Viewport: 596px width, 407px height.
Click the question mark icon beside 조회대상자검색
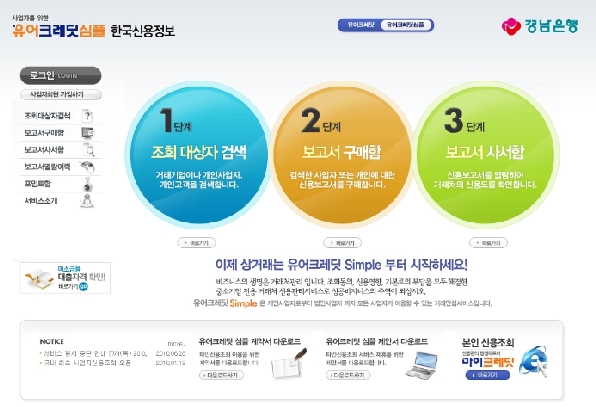pos(87,116)
